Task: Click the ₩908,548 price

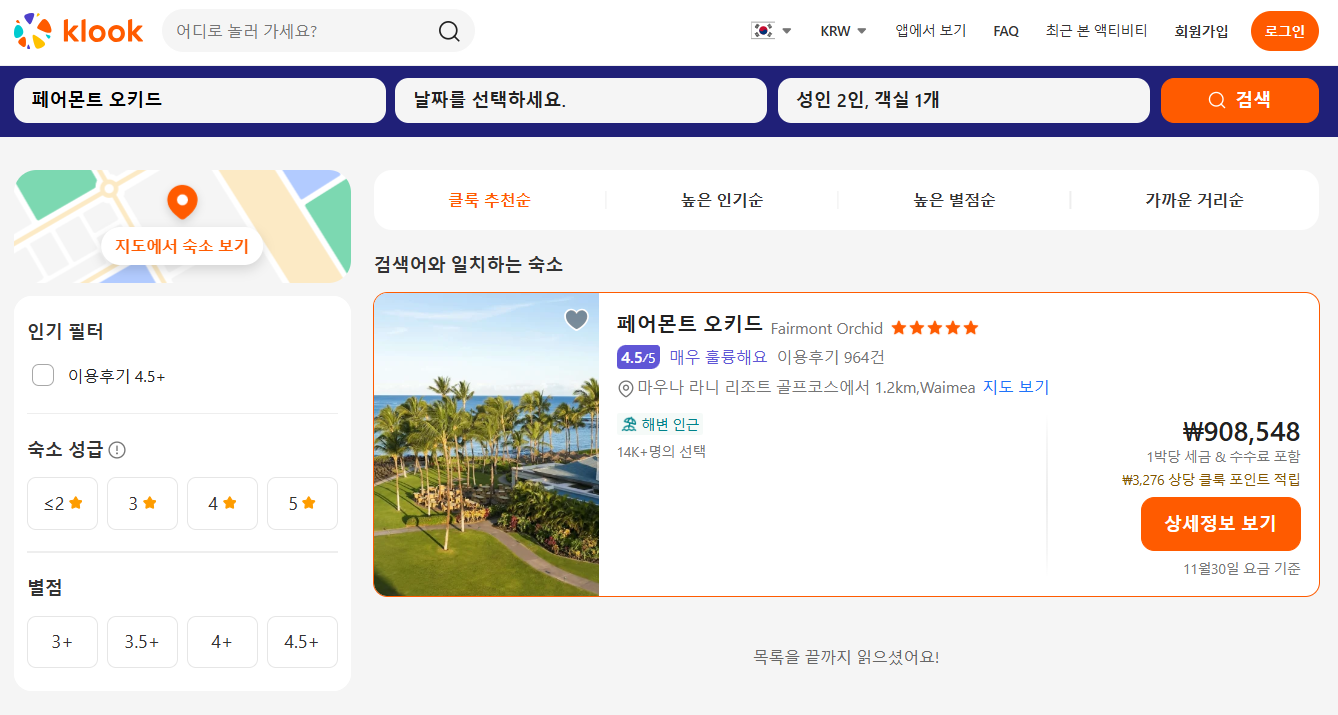Action: pyautogui.click(x=1241, y=432)
